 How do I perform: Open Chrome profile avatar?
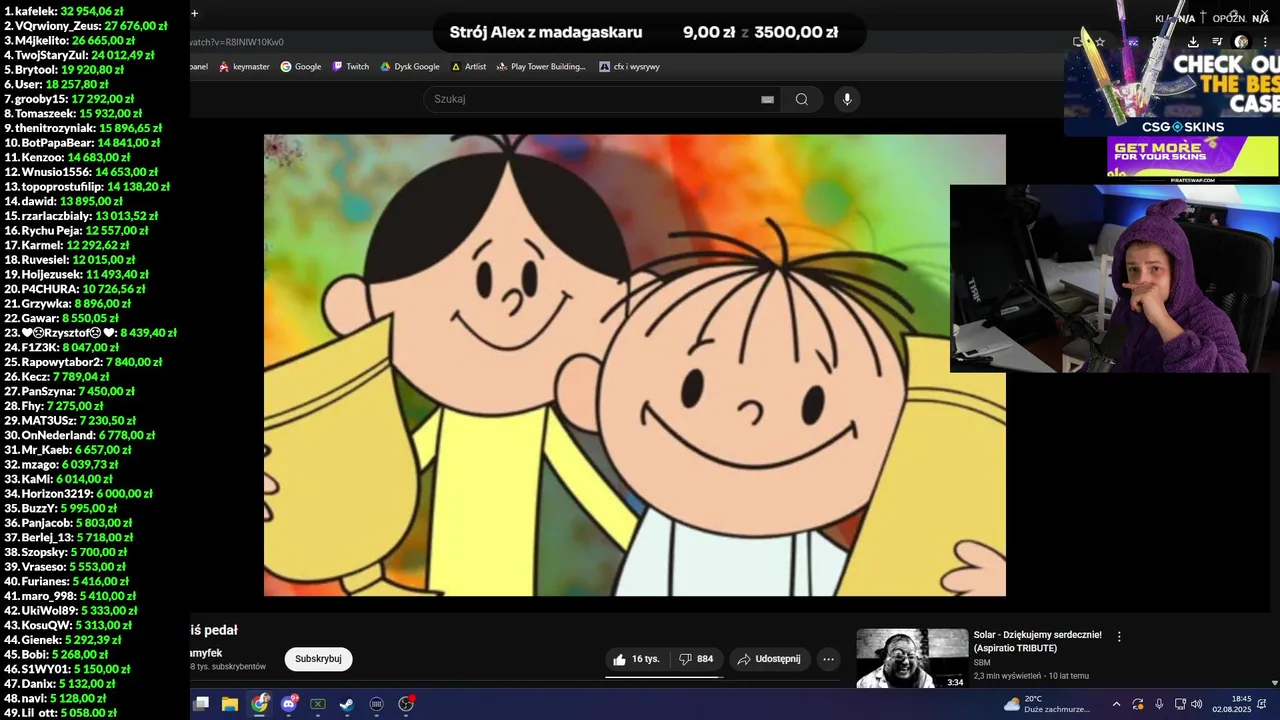(1241, 42)
